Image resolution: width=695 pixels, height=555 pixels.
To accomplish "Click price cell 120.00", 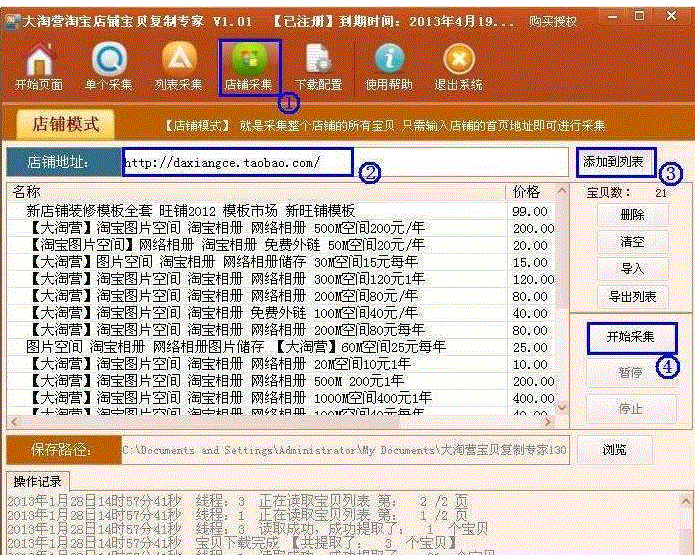I will pos(533,280).
